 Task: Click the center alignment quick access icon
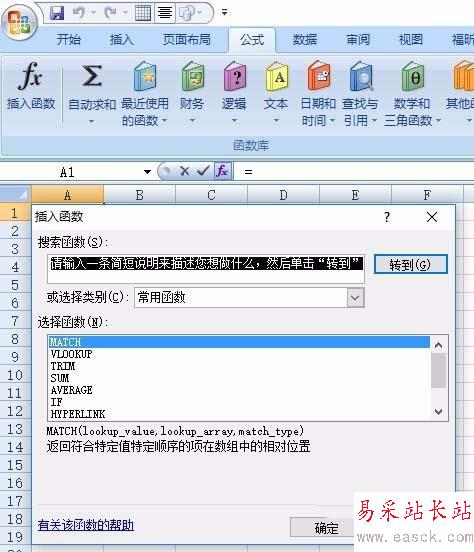165,13
